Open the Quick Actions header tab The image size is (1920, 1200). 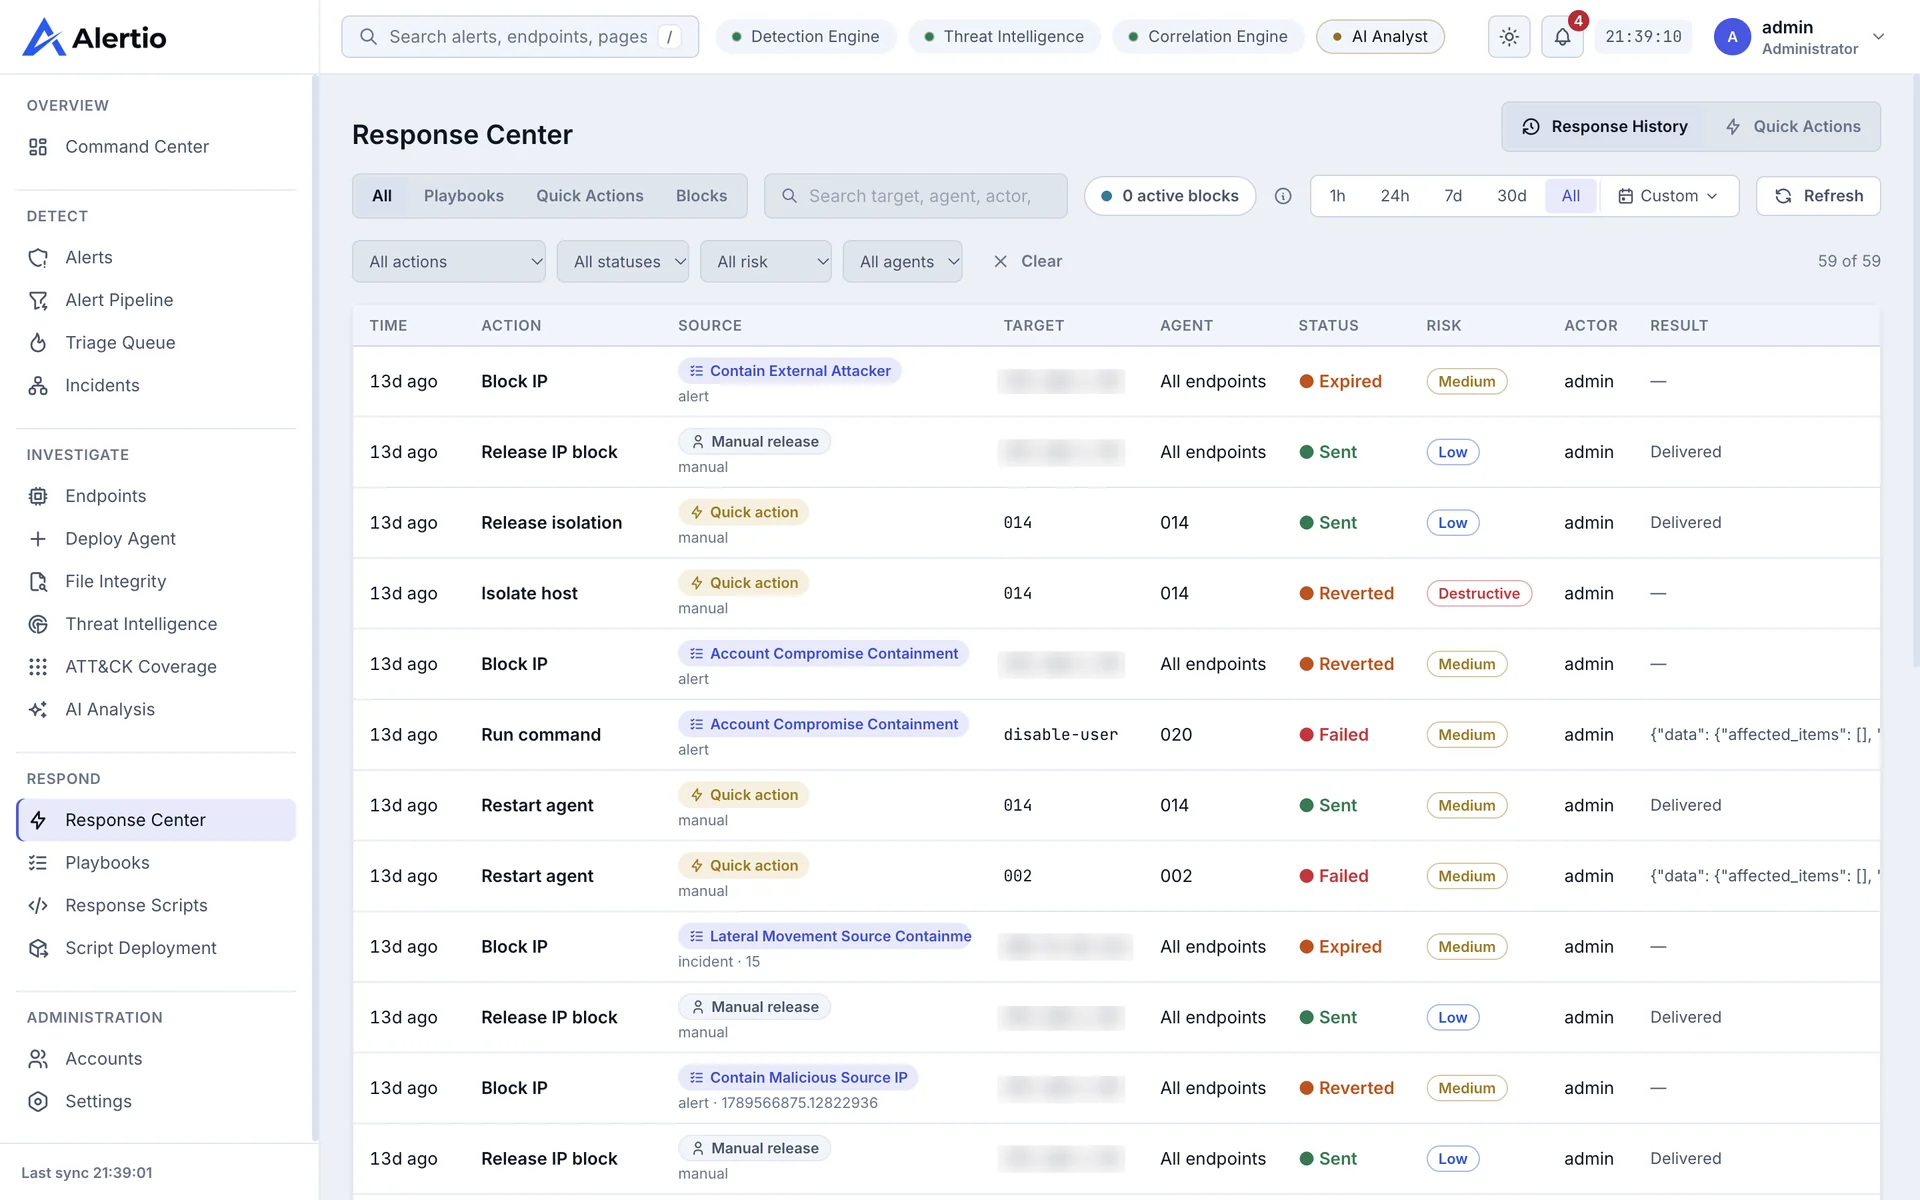point(1793,127)
